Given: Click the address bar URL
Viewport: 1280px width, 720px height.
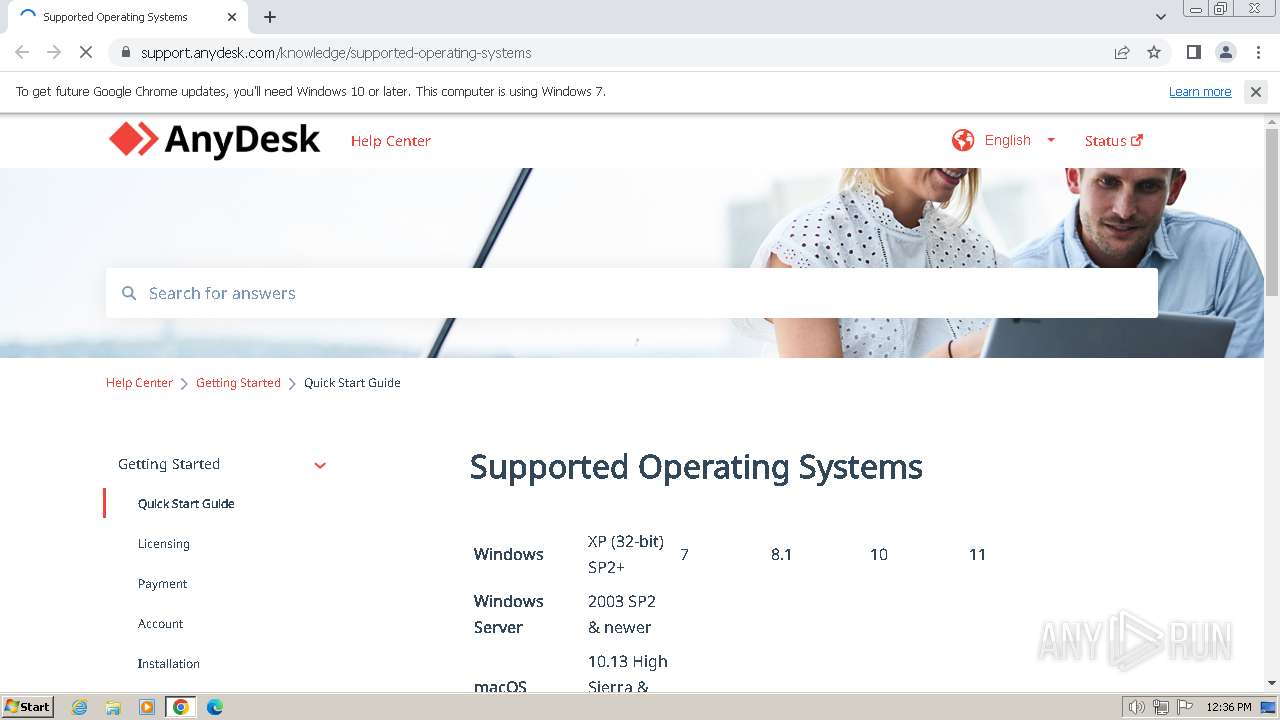Looking at the screenshot, I should [x=336, y=53].
